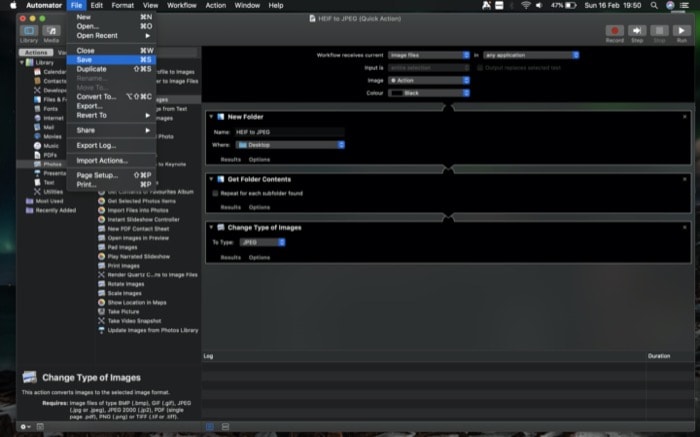The image size is (700, 437).
Task: Select Pad Images action
Action: (x=118, y=247)
